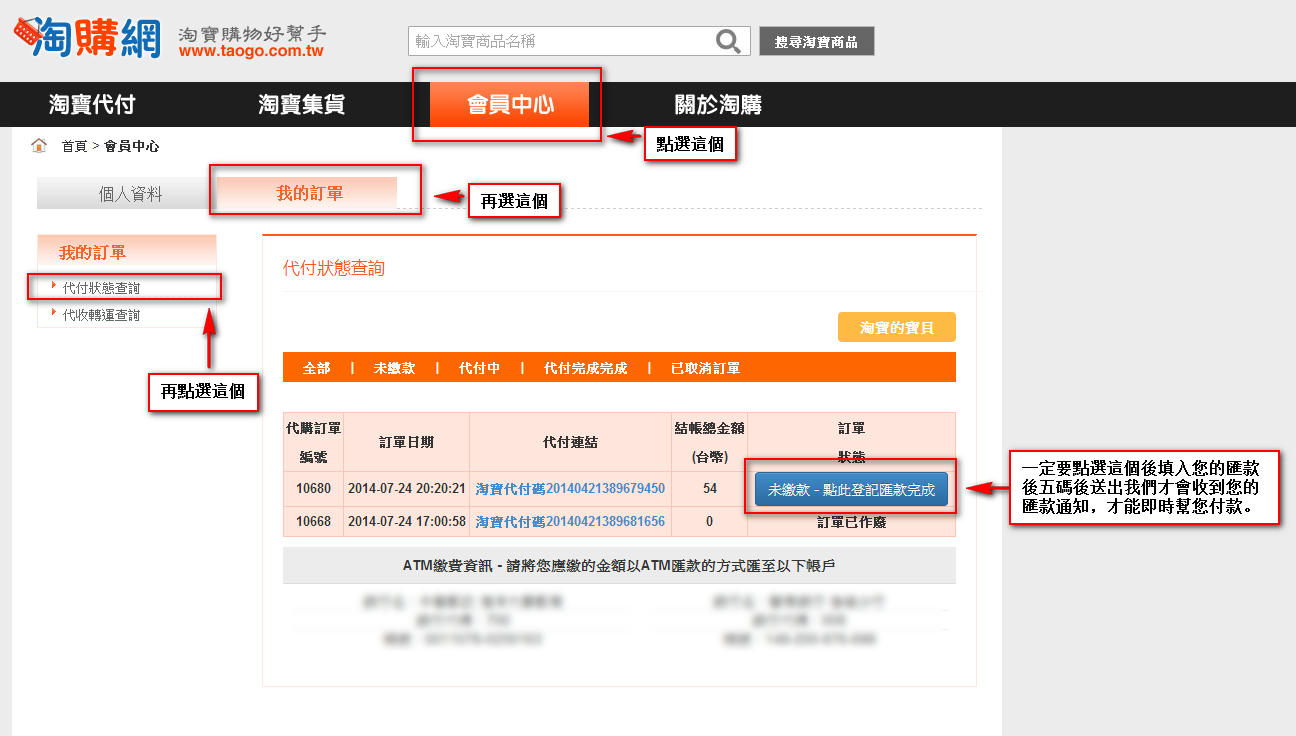The image size is (1296, 736).
Task: Open the 淘寶代付 menu
Action: (92, 104)
